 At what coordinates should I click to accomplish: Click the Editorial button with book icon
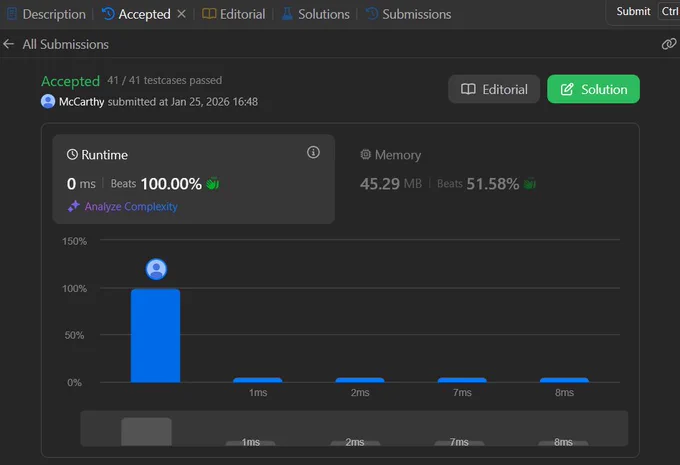[494, 89]
